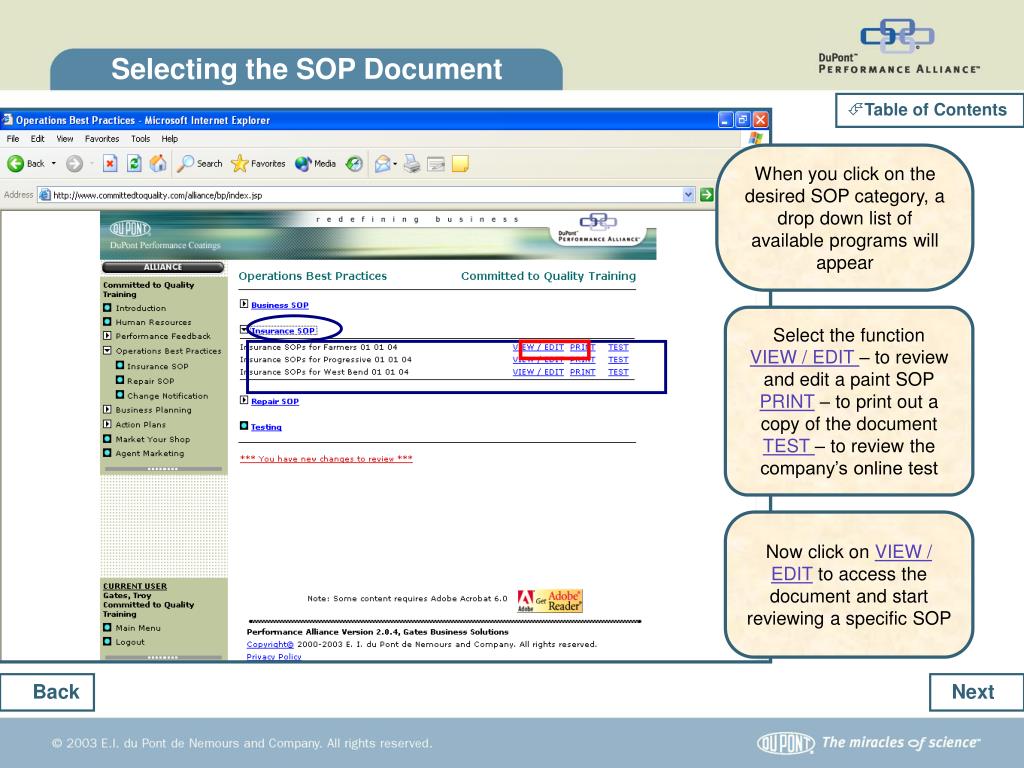Viewport: 1024px width, 768px height.
Task: Click VIEW / EDIT for West Bend SOPs
Action: (x=538, y=372)
